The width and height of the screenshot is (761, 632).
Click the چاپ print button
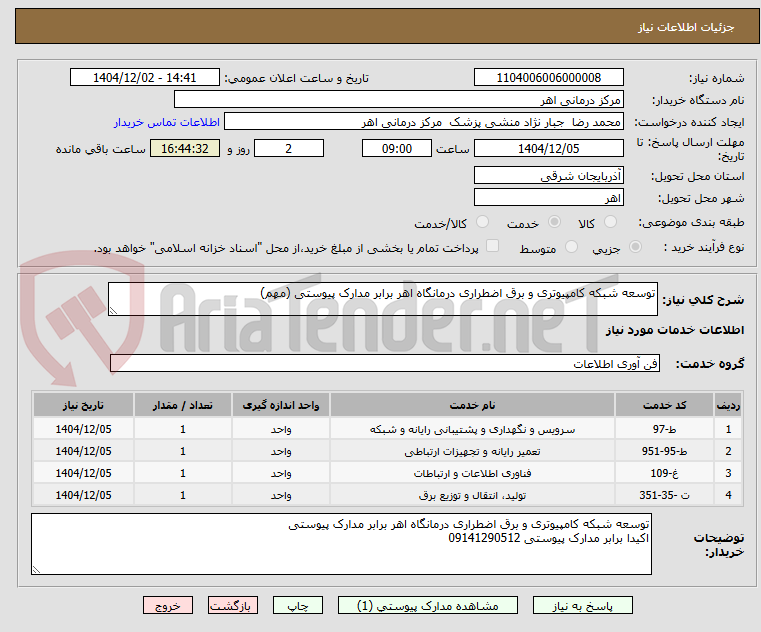[298, 605]
